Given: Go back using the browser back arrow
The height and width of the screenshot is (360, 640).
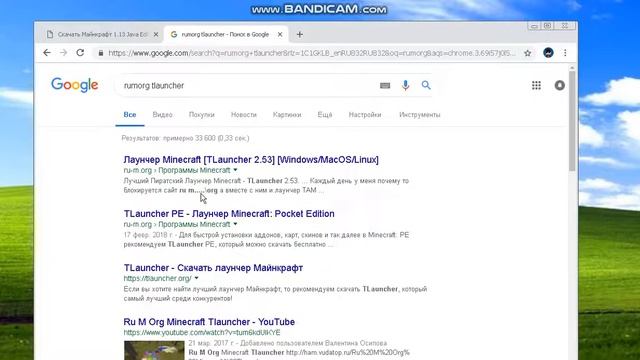Looking at the screenshot, I should [47, 53].
